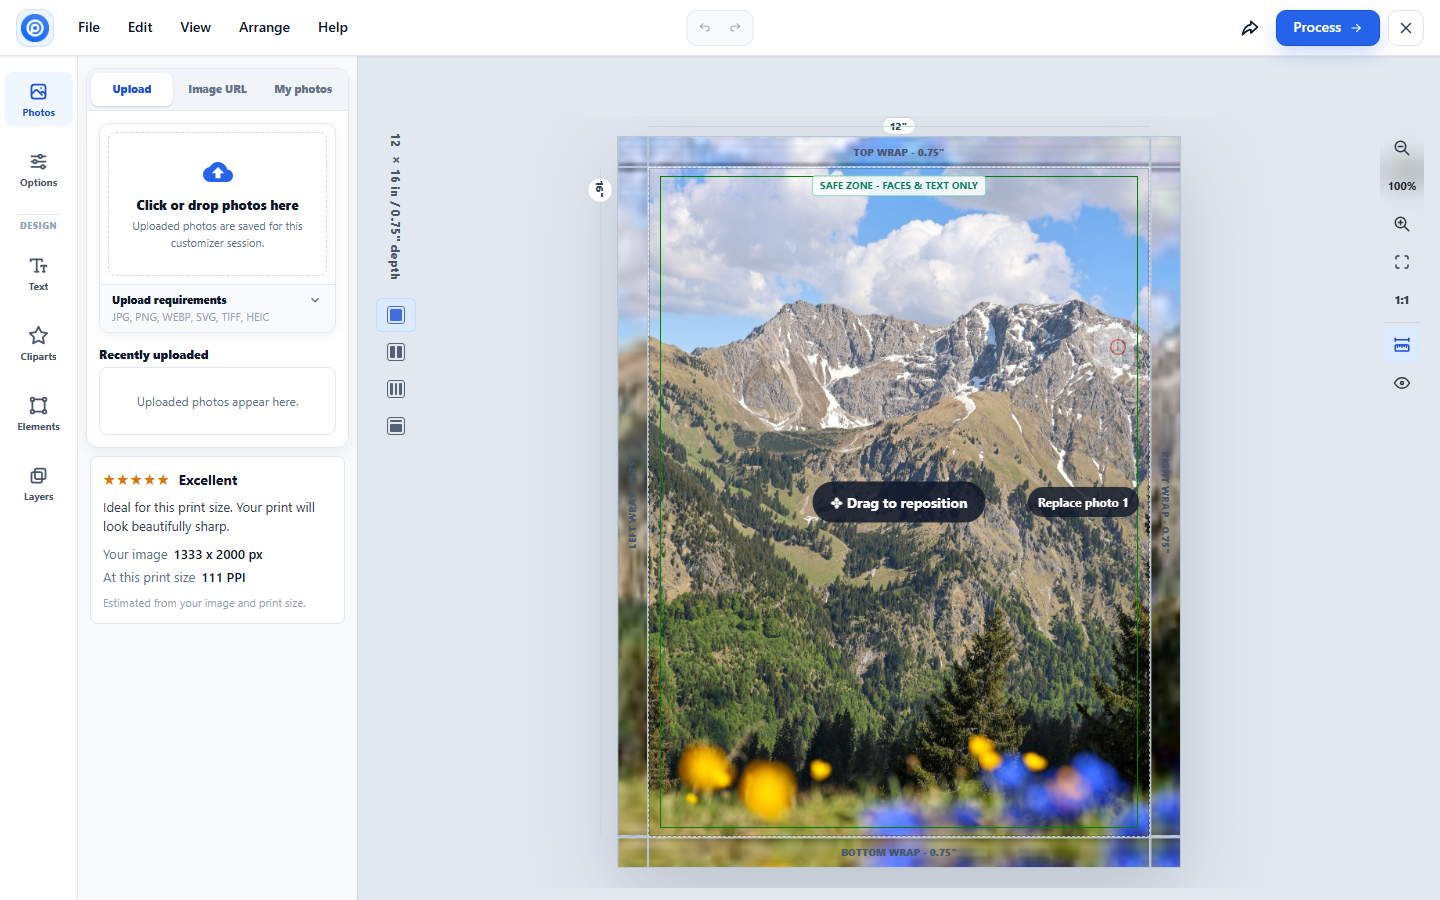The image size is (1440, 900).
Task: Select the two-panel split layout
Action: click(x=396, y=352)
